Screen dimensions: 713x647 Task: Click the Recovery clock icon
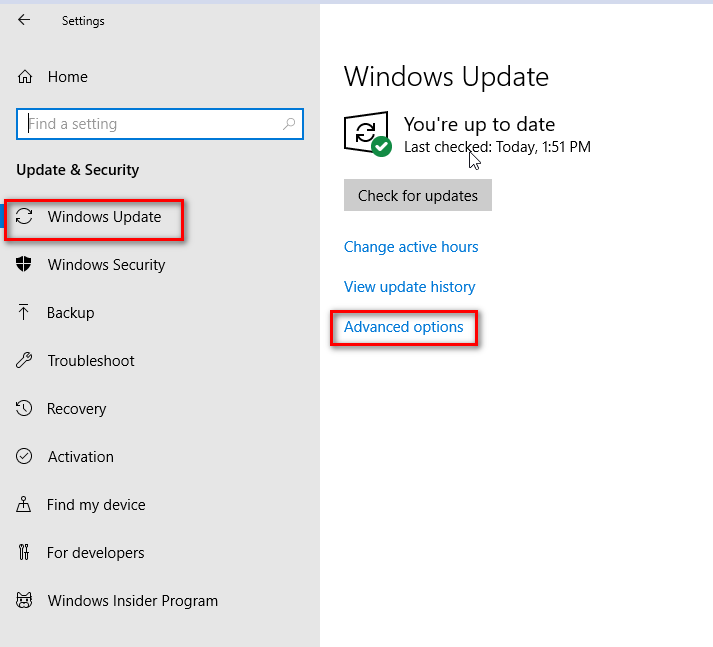24,408
